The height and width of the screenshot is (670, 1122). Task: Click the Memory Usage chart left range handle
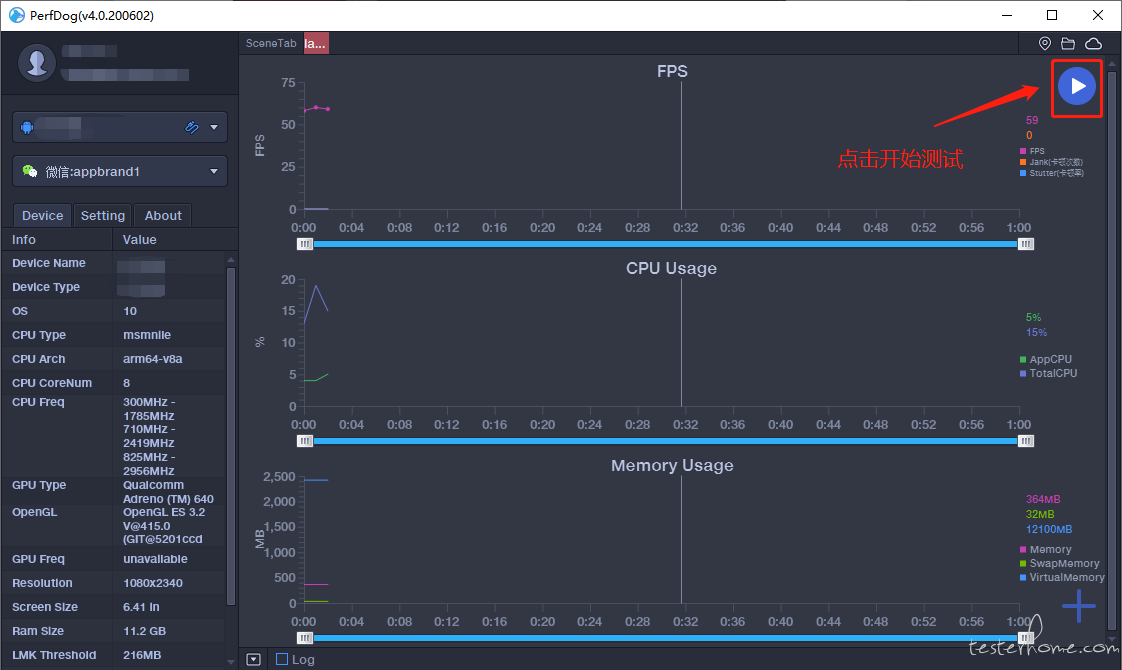click(305, 638)
